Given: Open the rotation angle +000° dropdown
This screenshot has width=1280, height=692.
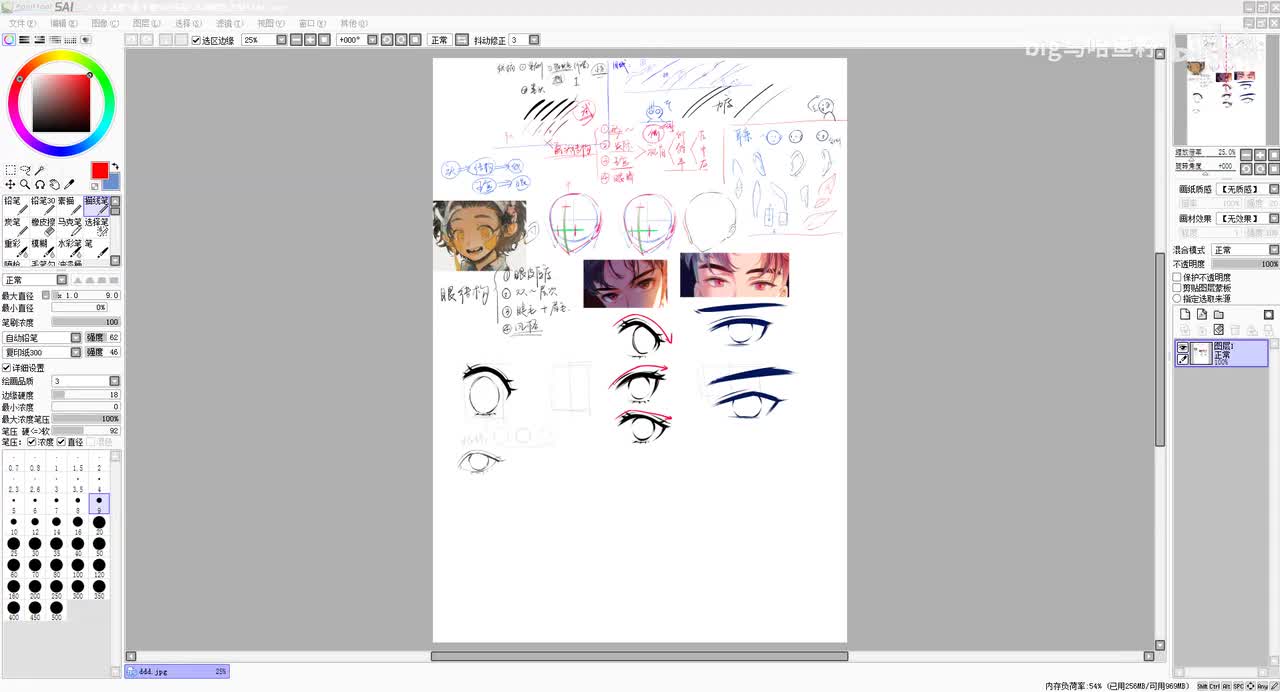Looking at the screenshot, I should [372, 40].
